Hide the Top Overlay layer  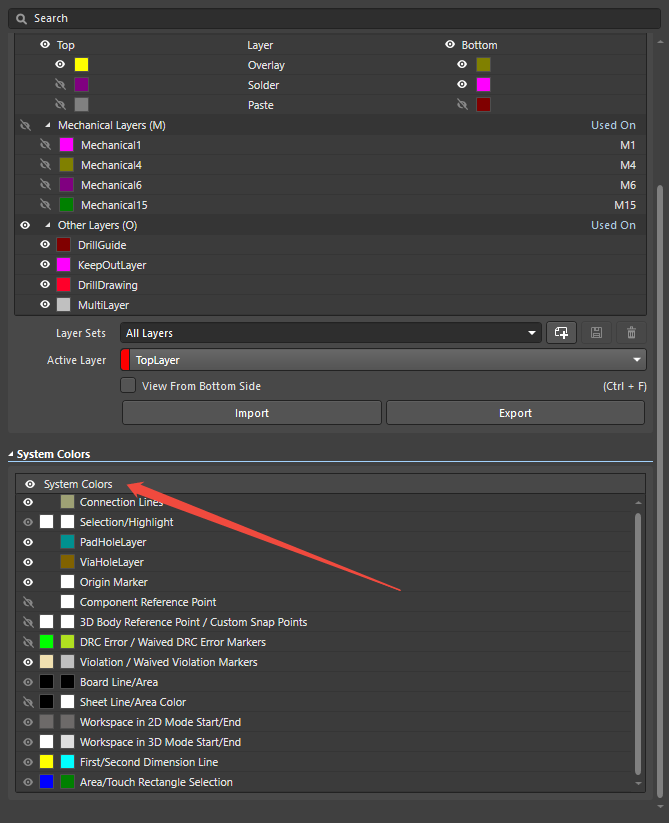click(60, 65)
